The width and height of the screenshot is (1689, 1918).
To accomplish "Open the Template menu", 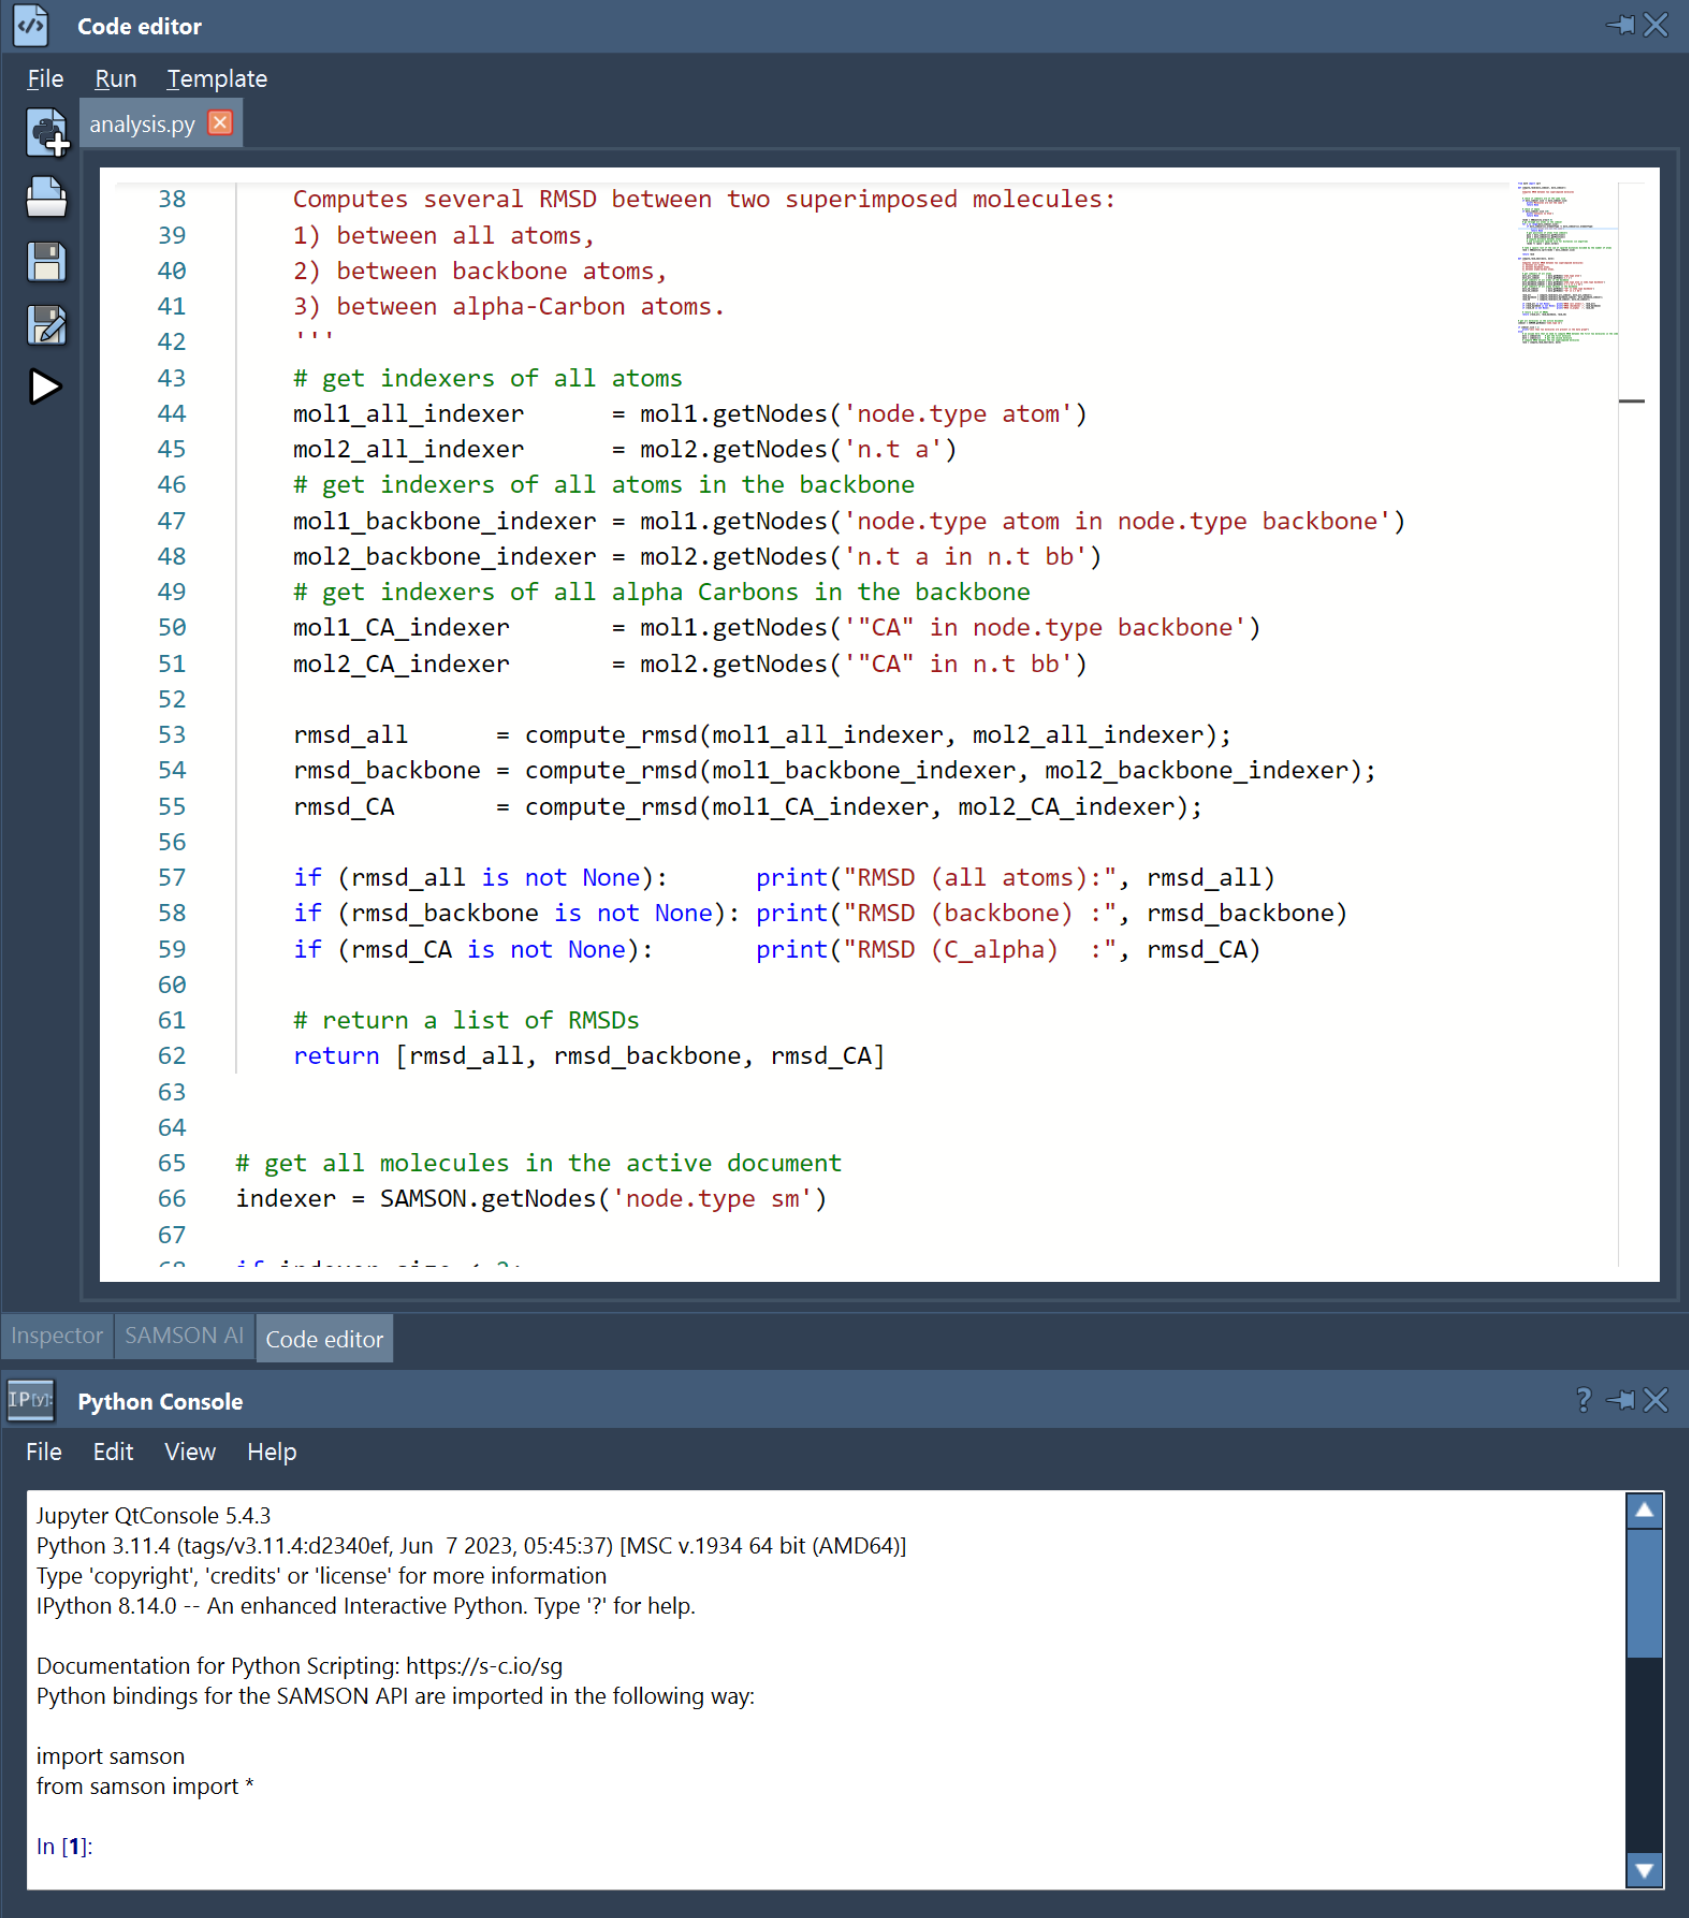I will tap(216, 78).
